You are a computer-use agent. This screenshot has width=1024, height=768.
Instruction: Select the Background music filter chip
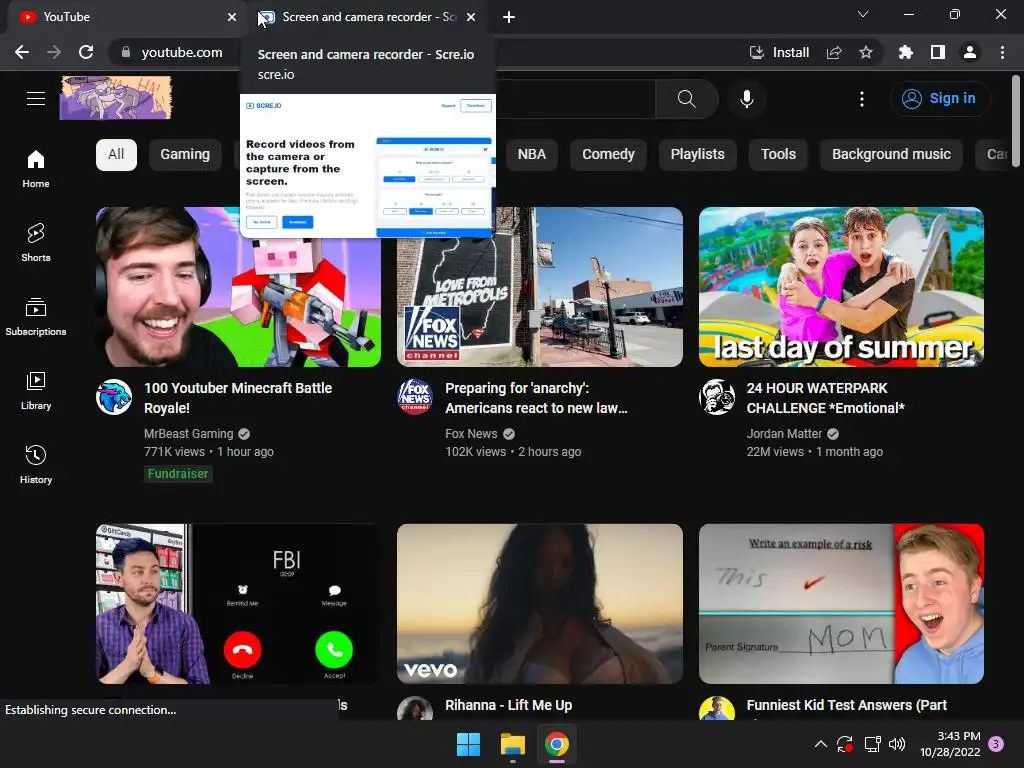(891, 155)
